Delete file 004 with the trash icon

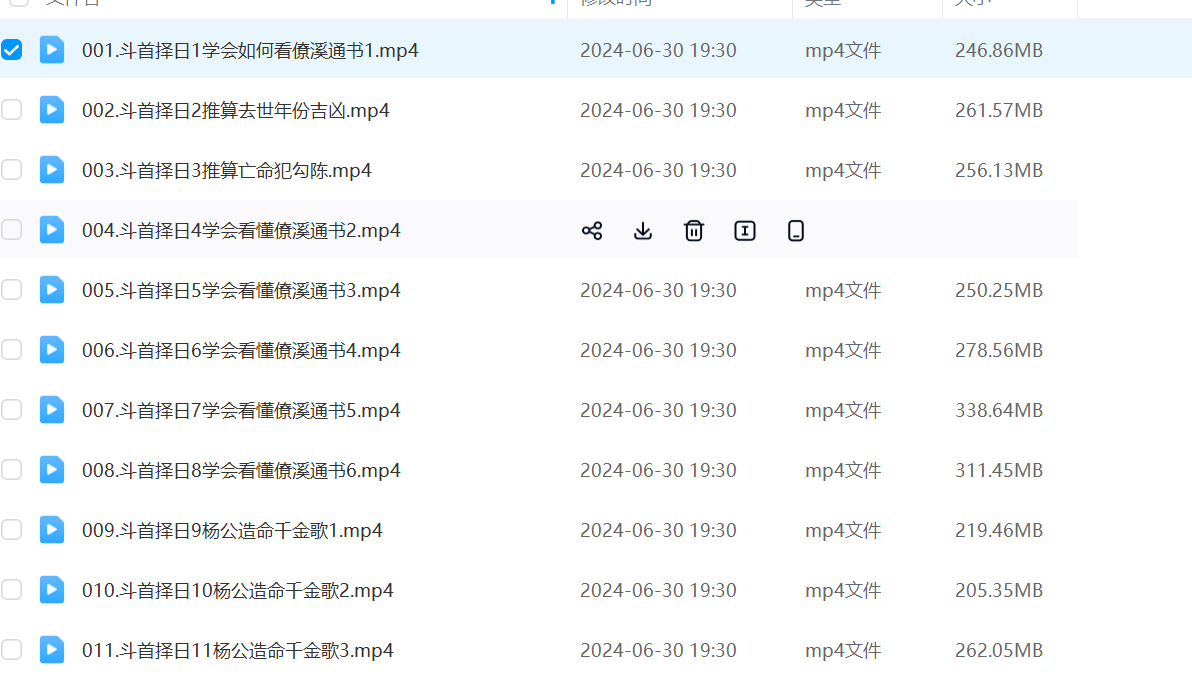(x=694, y=231)
